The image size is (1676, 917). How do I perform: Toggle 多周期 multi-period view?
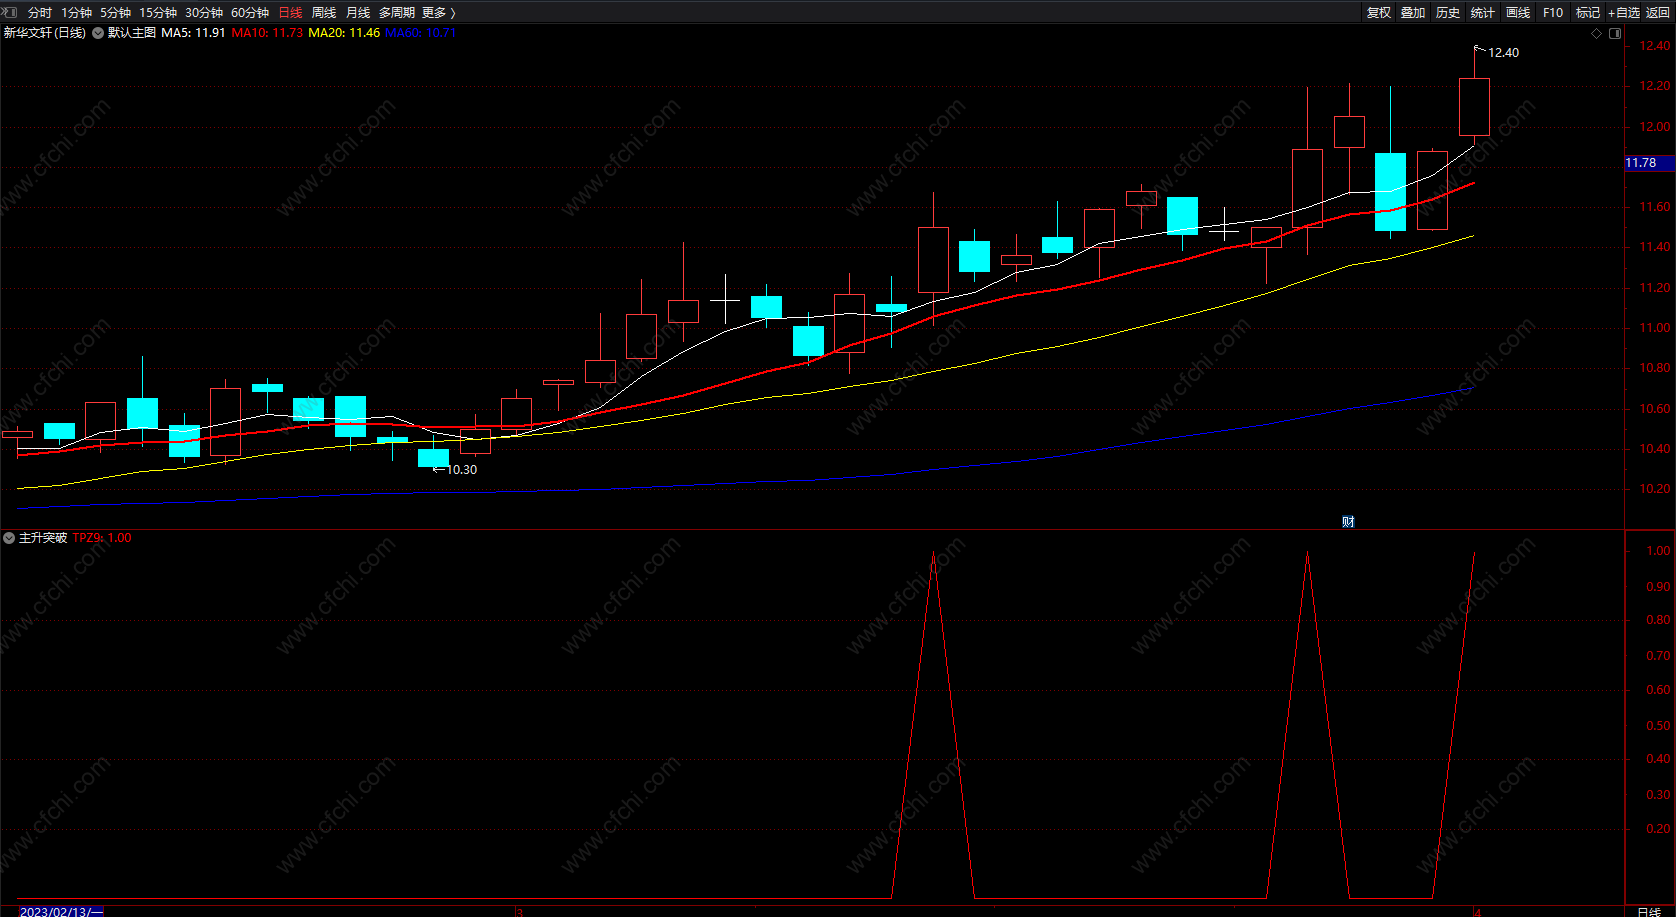(x=397, y=12)
